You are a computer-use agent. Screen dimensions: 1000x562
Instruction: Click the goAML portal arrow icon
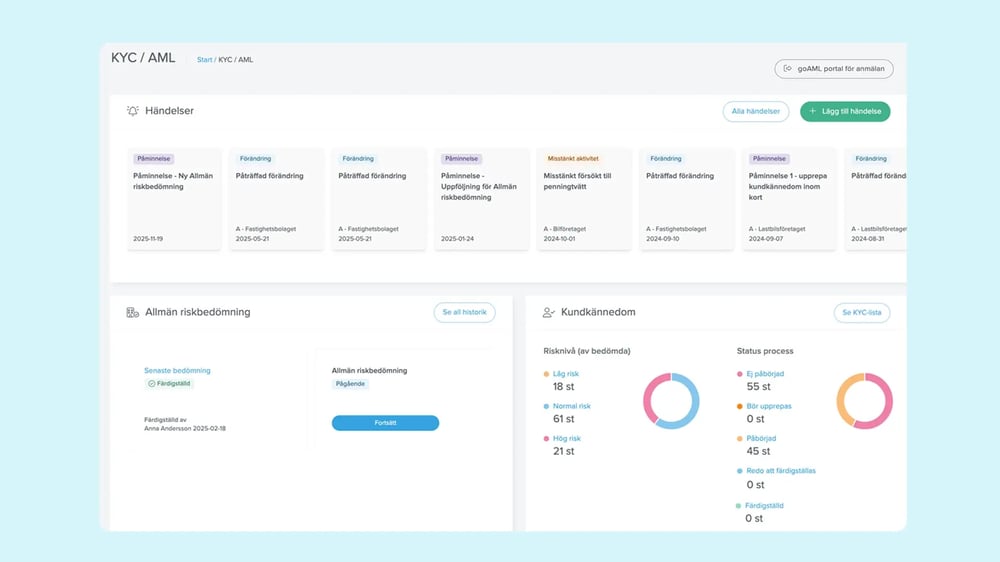click(x=787, y=69)
